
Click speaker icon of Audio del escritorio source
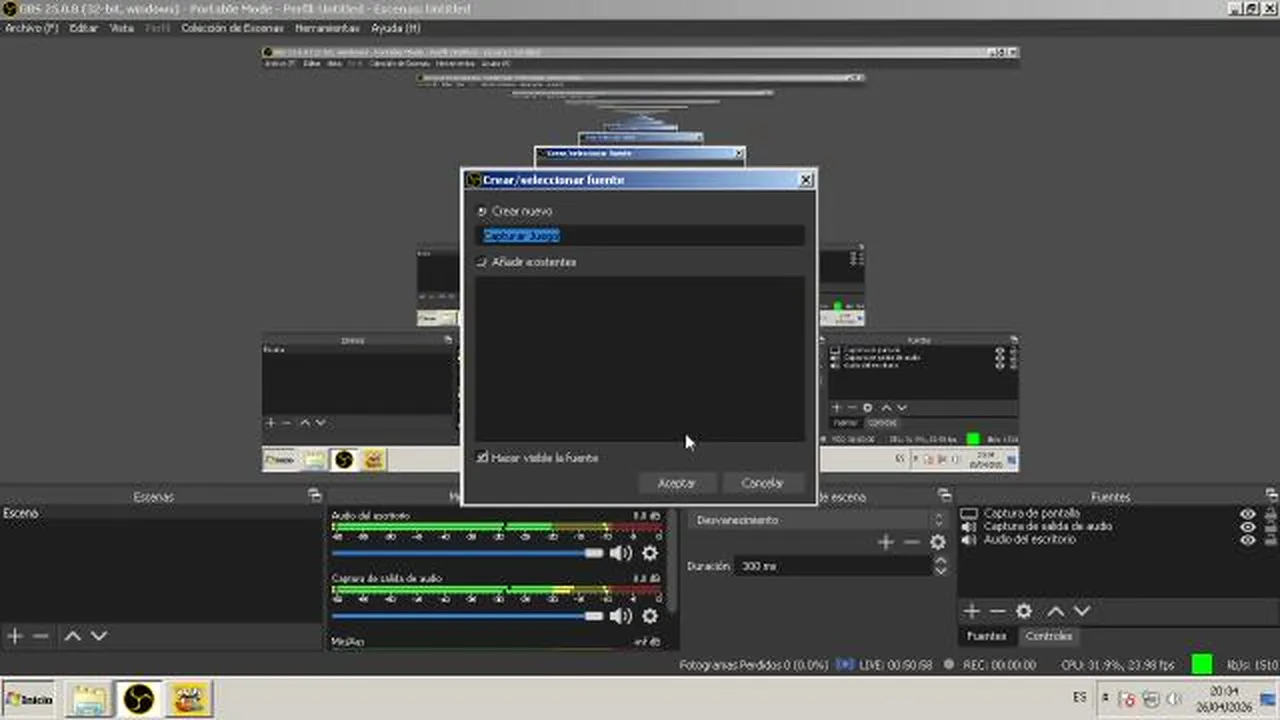(x=969, y=539)
